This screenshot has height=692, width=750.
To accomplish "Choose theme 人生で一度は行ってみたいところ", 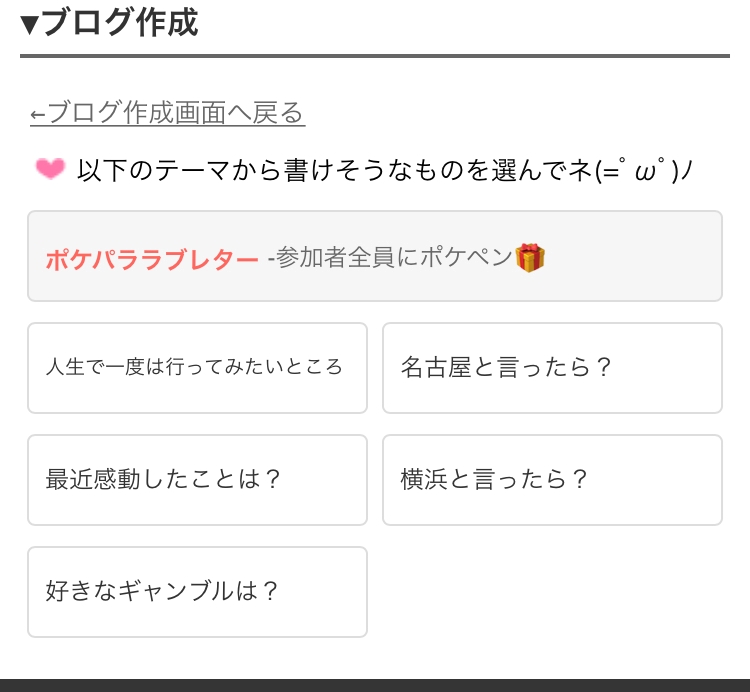I will pos(197,367).
